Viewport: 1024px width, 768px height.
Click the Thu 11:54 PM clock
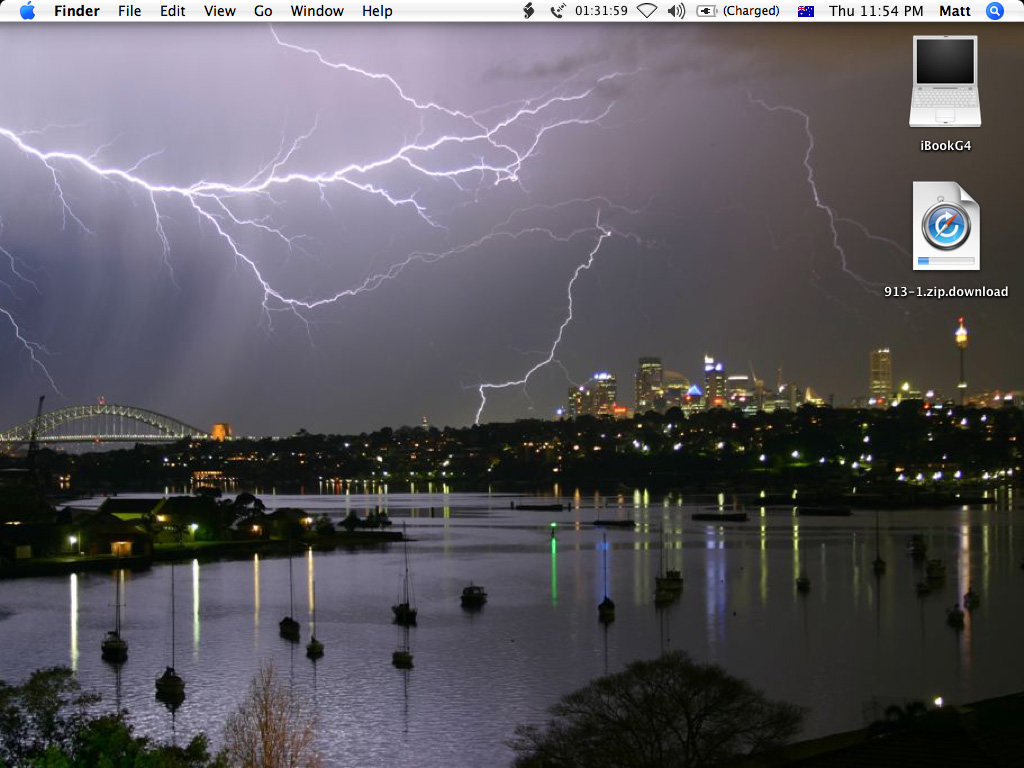(x=876, y=11)
